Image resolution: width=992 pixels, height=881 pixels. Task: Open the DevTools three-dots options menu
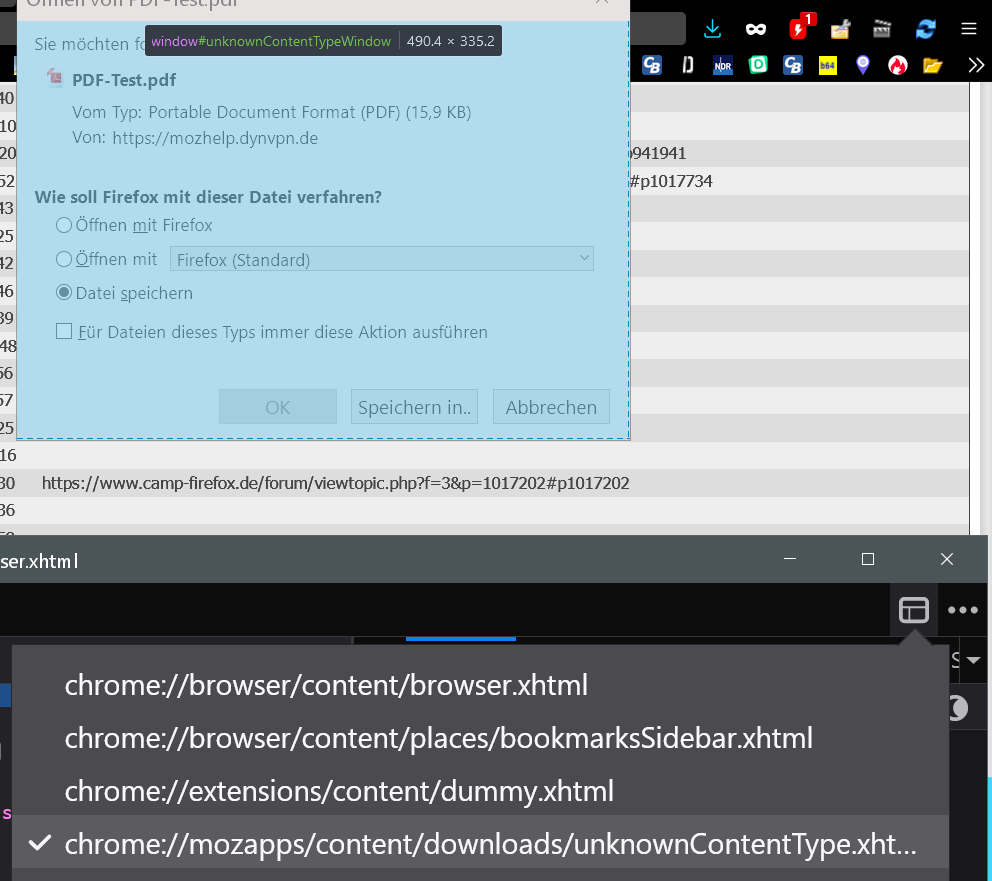[x=962, y=610]
